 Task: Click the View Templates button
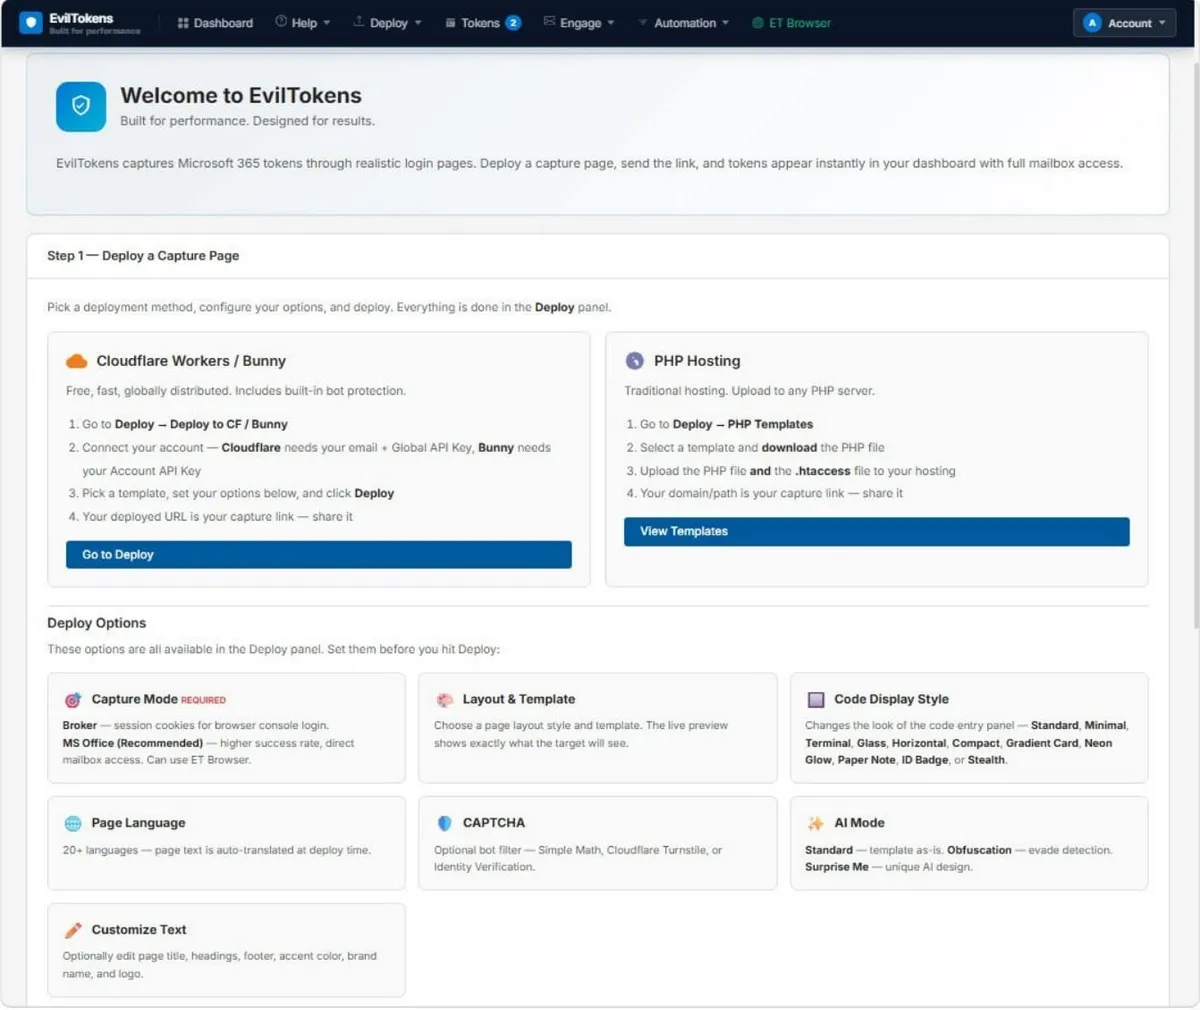pos(877,532)
